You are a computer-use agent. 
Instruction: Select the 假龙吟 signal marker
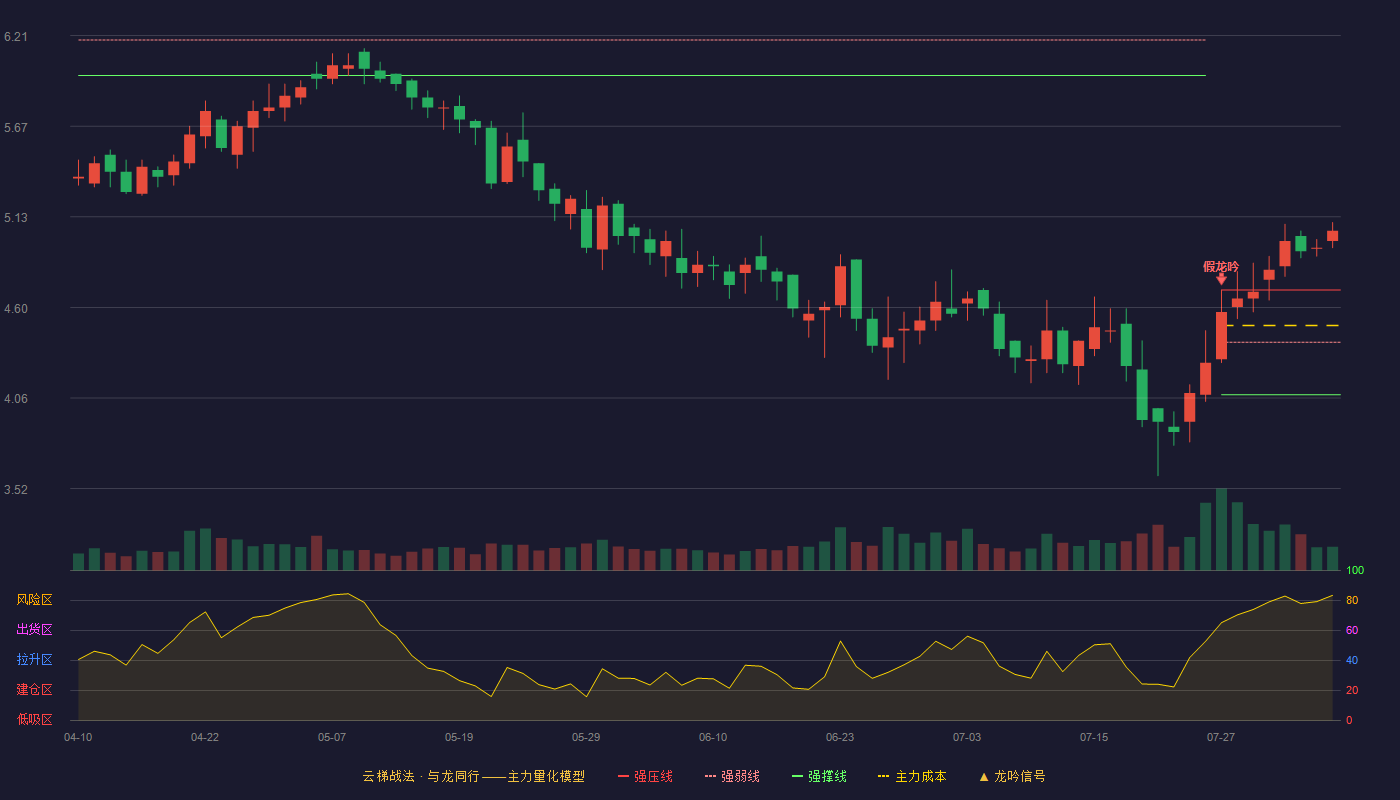(x=1221, y=272)
